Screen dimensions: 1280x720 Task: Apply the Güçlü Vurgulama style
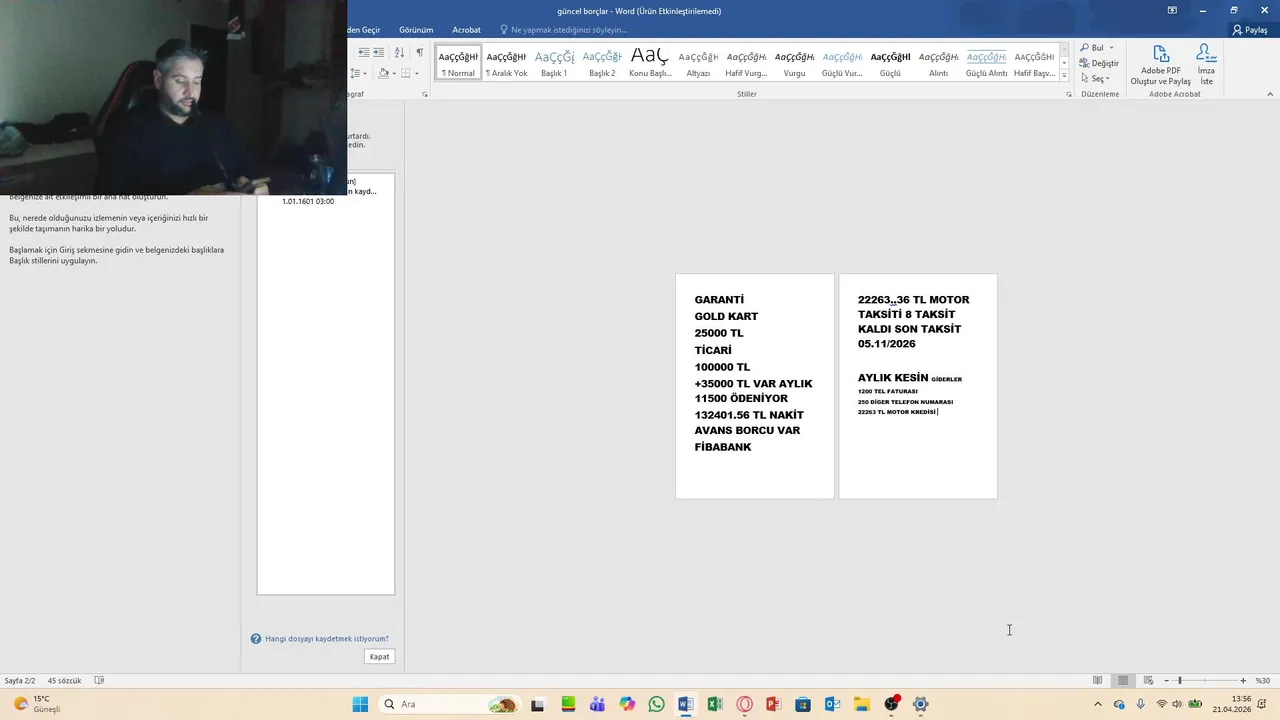point(842,62)
